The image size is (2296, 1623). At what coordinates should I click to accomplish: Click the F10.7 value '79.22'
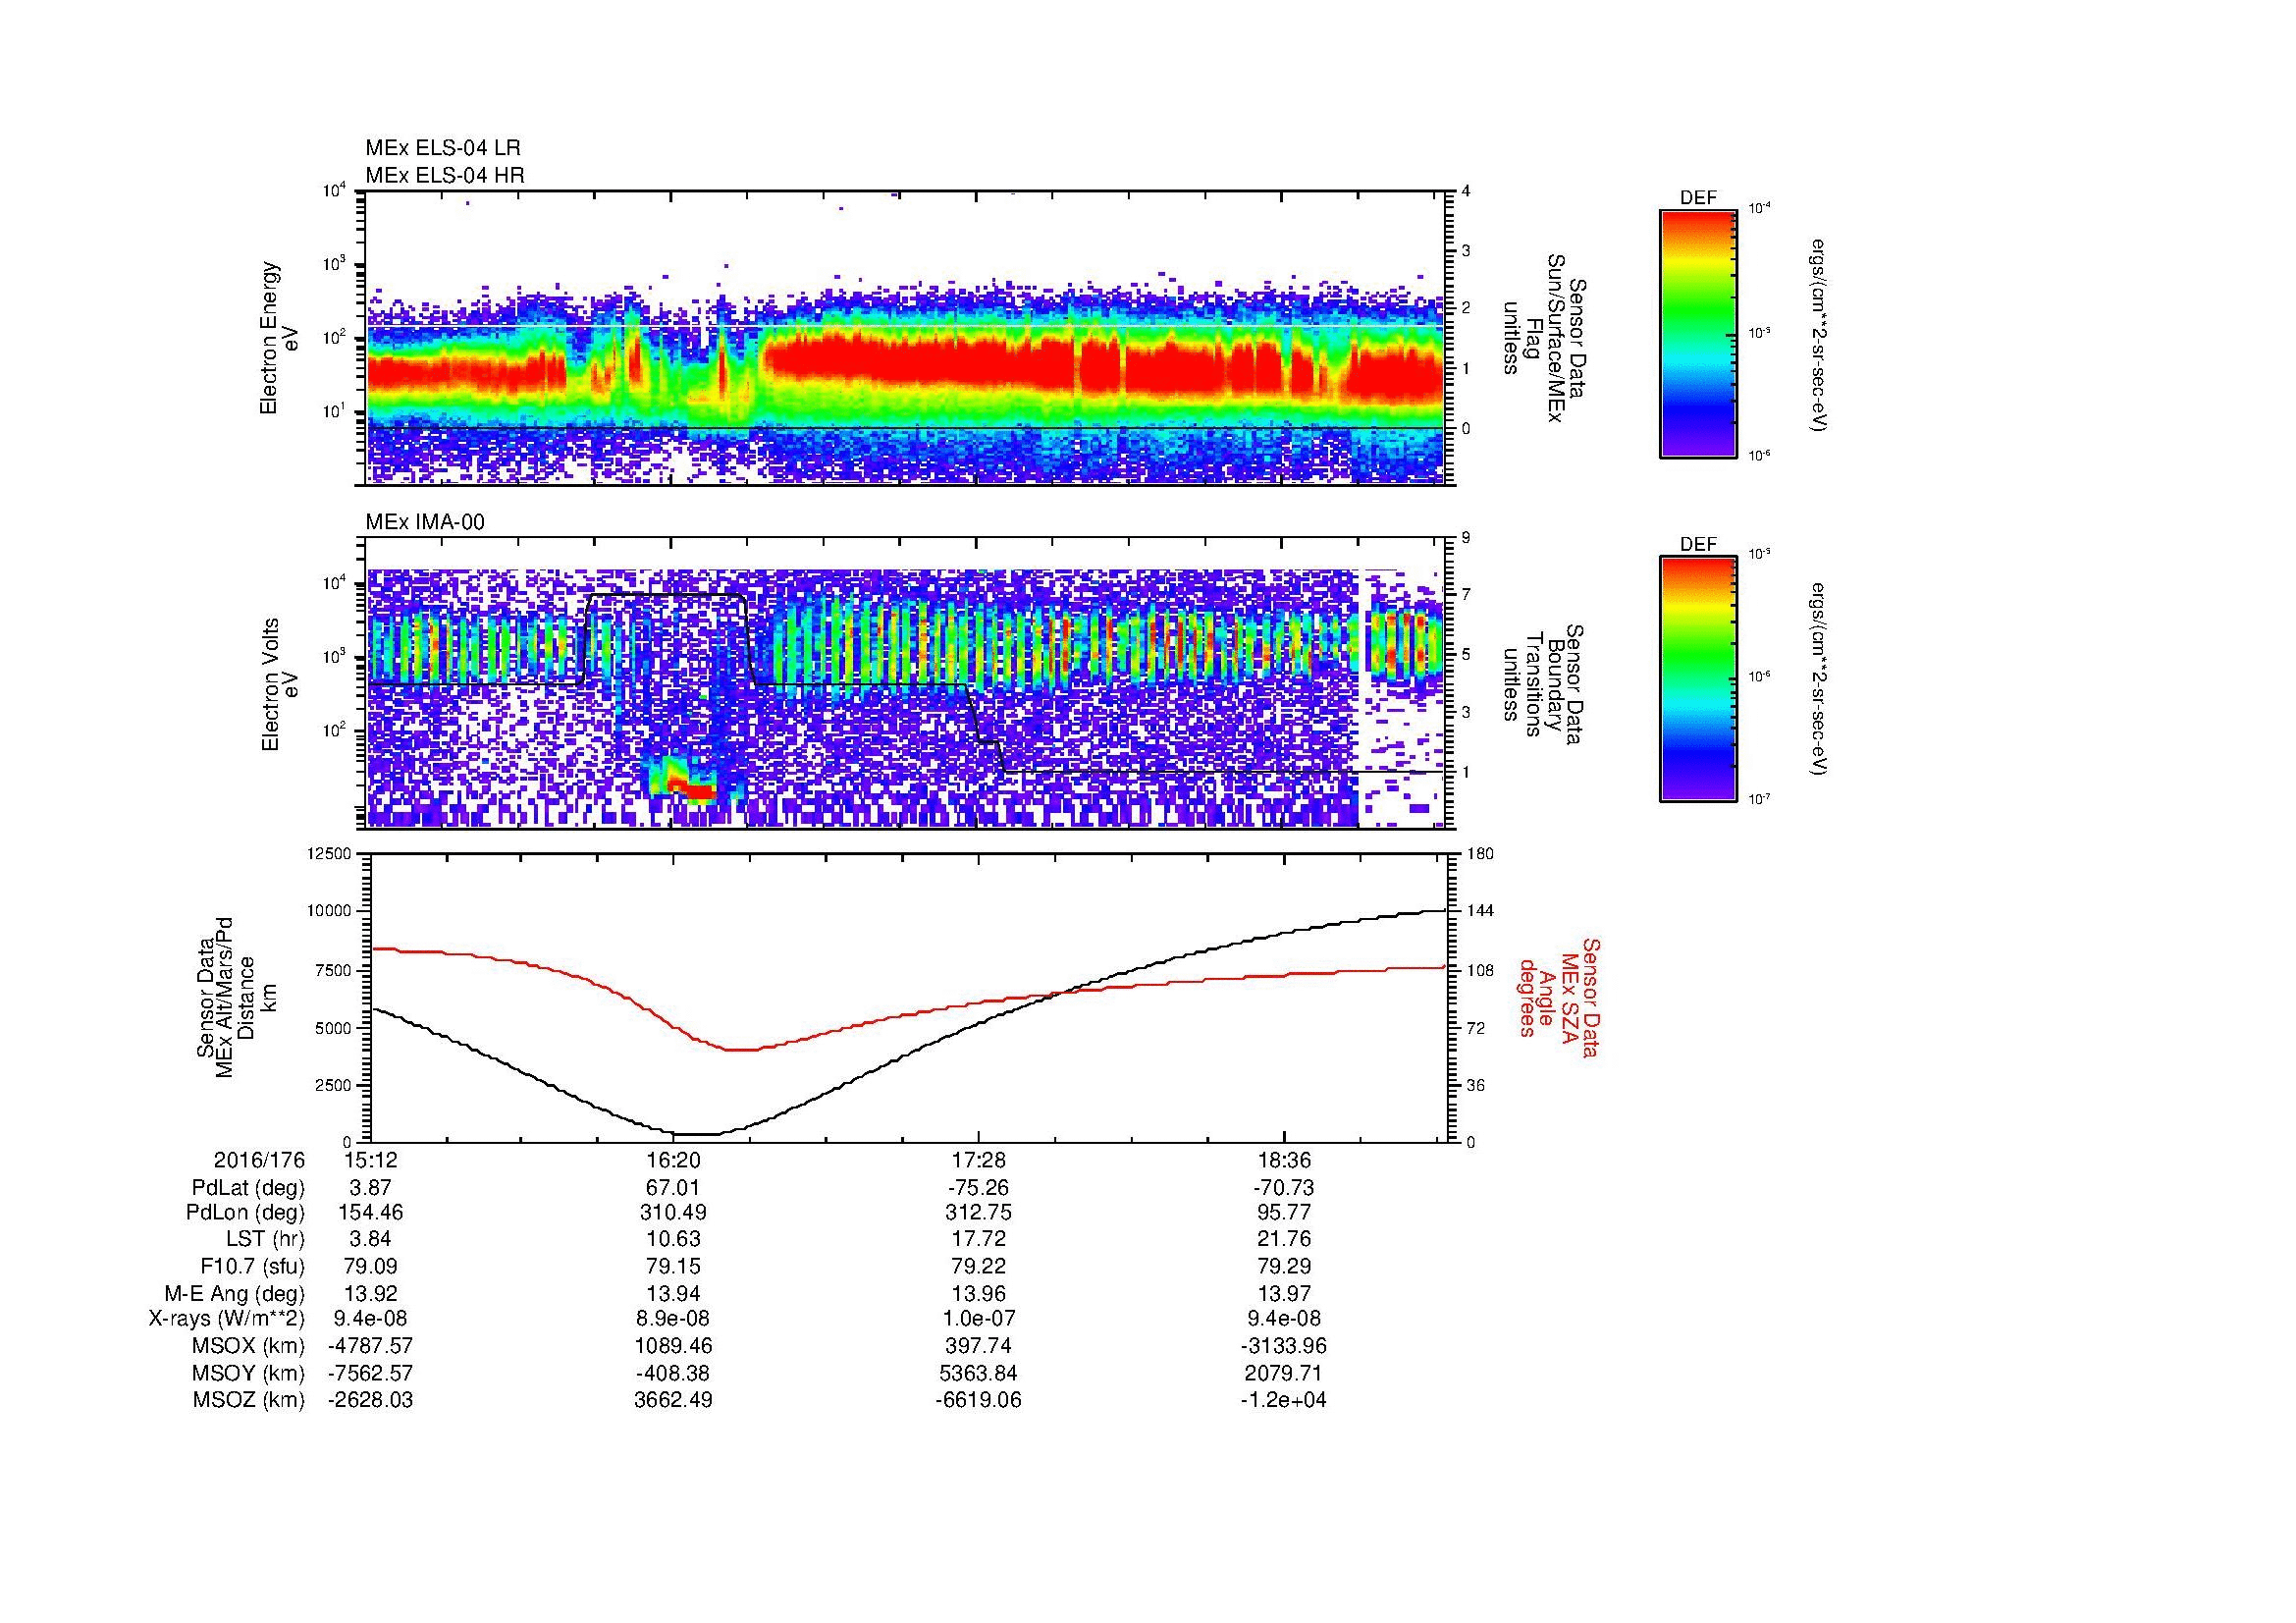(978, 1267)
